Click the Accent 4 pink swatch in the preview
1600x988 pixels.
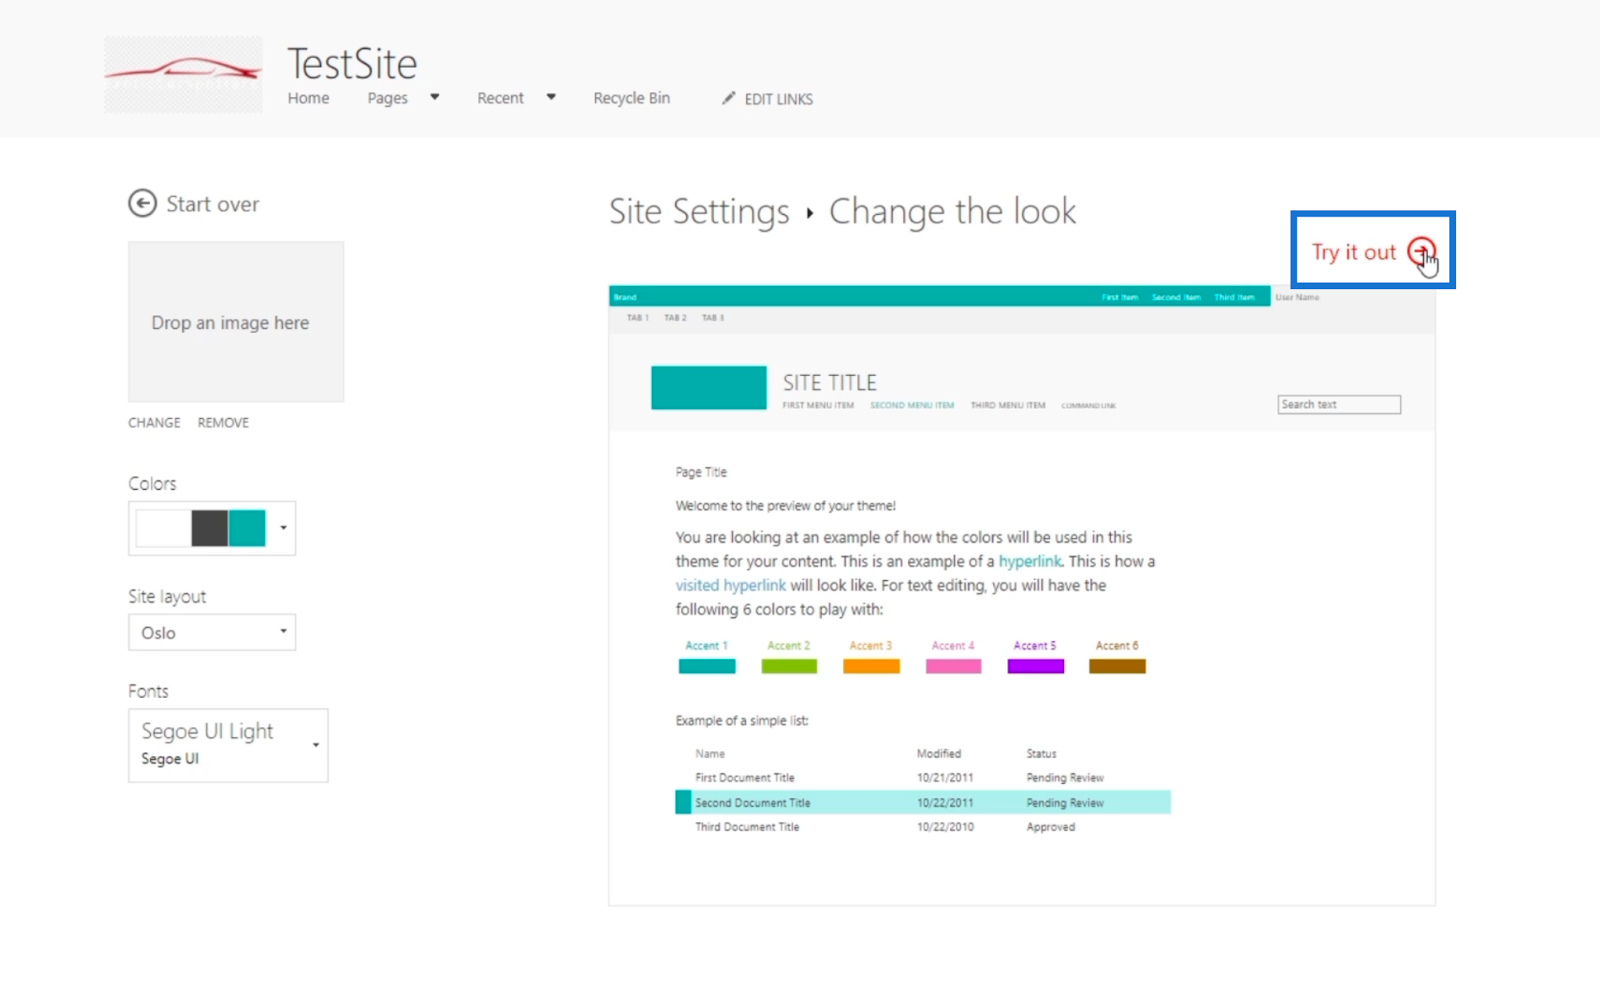953,666
